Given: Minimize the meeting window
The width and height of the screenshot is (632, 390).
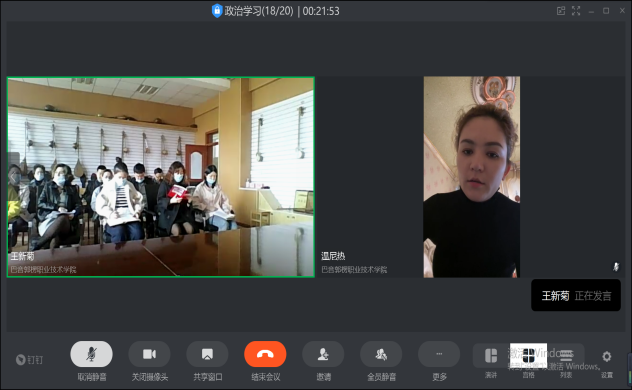Looking at the screenshot, I should [x=591, y=11].
